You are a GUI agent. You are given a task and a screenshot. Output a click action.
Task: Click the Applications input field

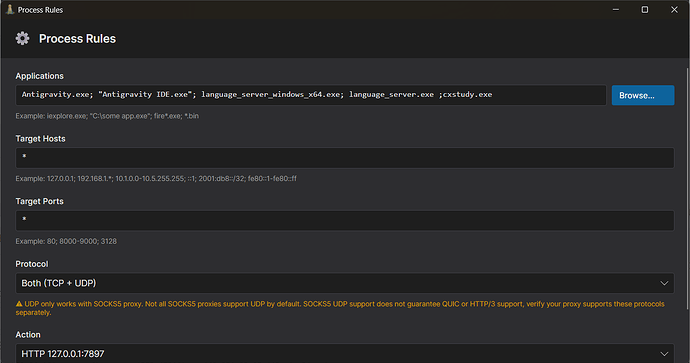[x=311, y=95]
